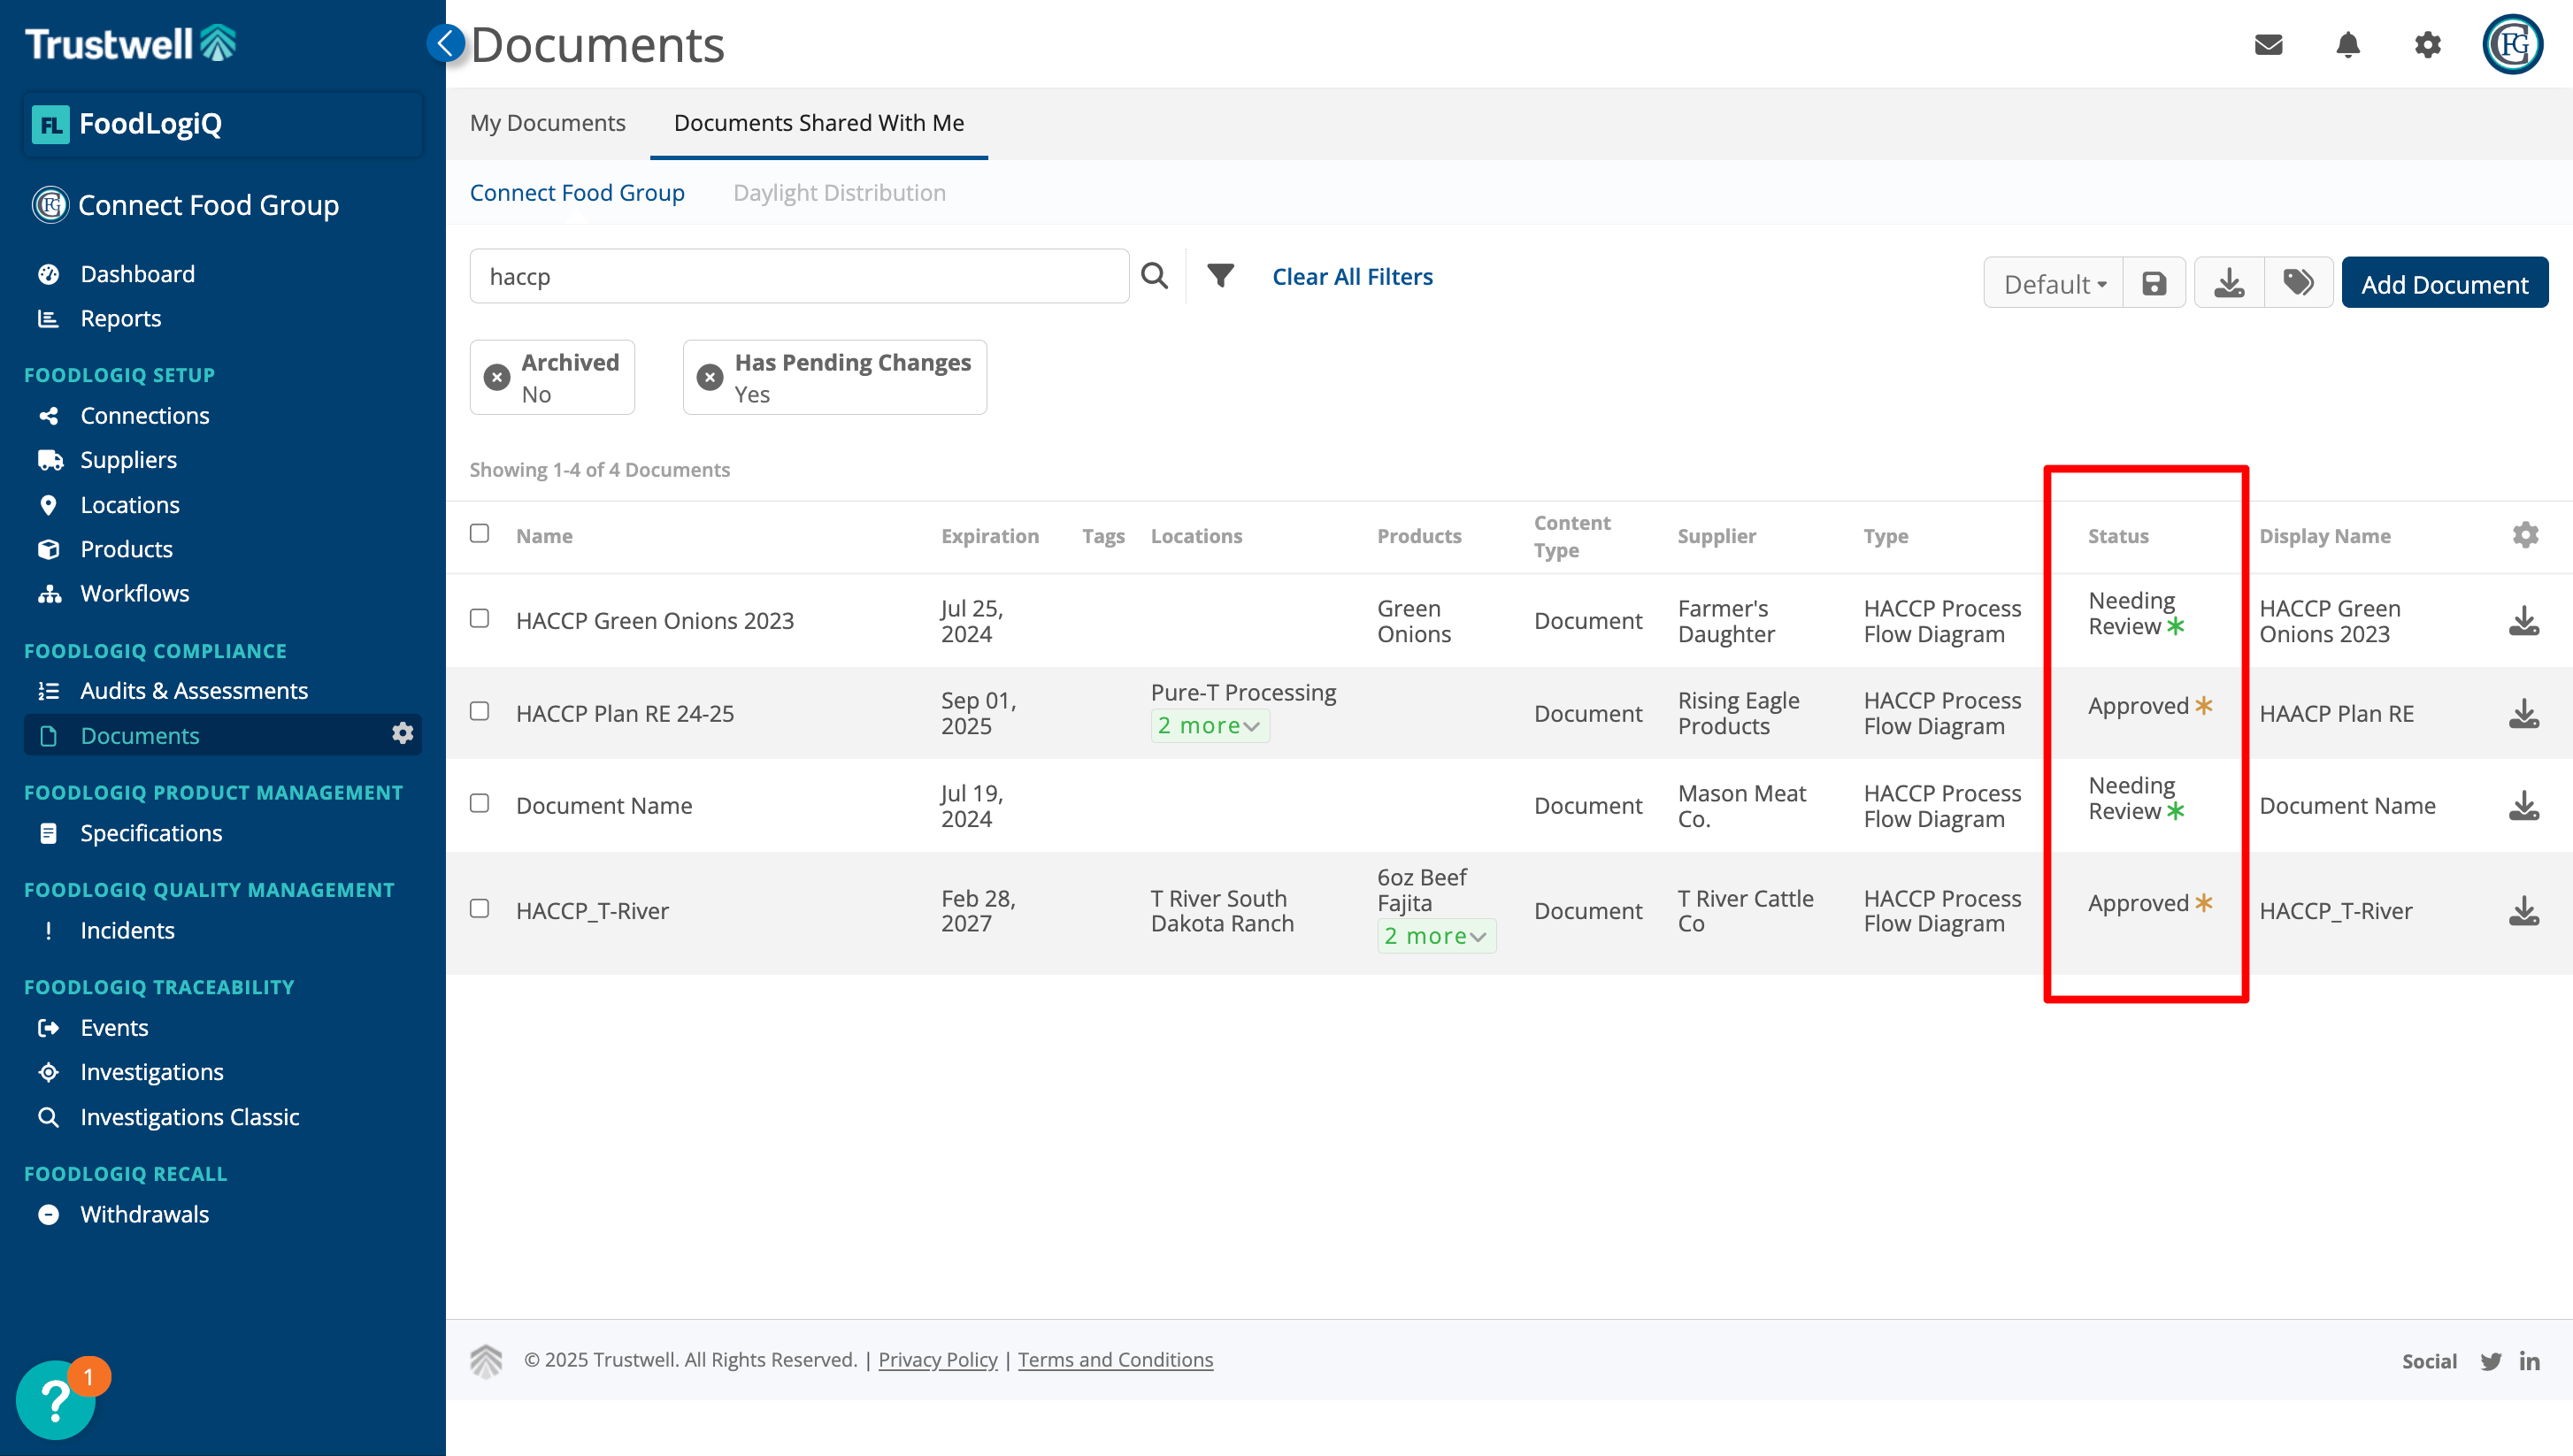Download the Document Name row file
The width and height of the screenshot is (2573, 1456).
pos(2524,806)
